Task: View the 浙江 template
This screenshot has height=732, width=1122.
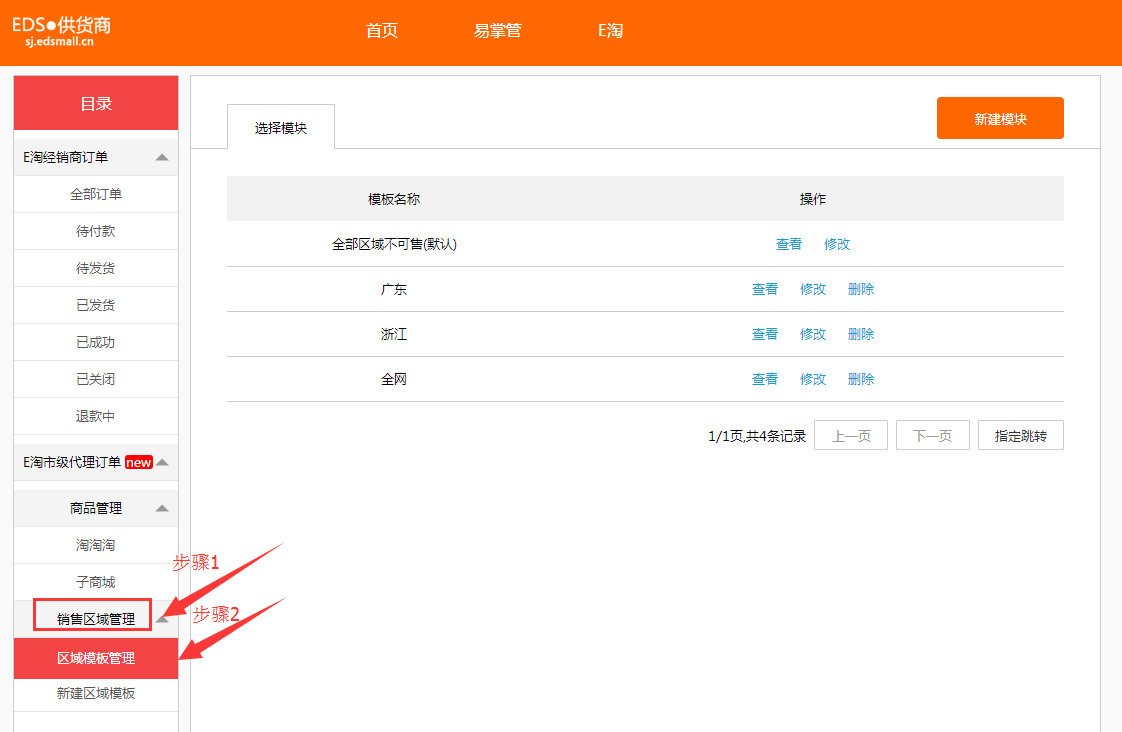Action: (x=764, y=334)
